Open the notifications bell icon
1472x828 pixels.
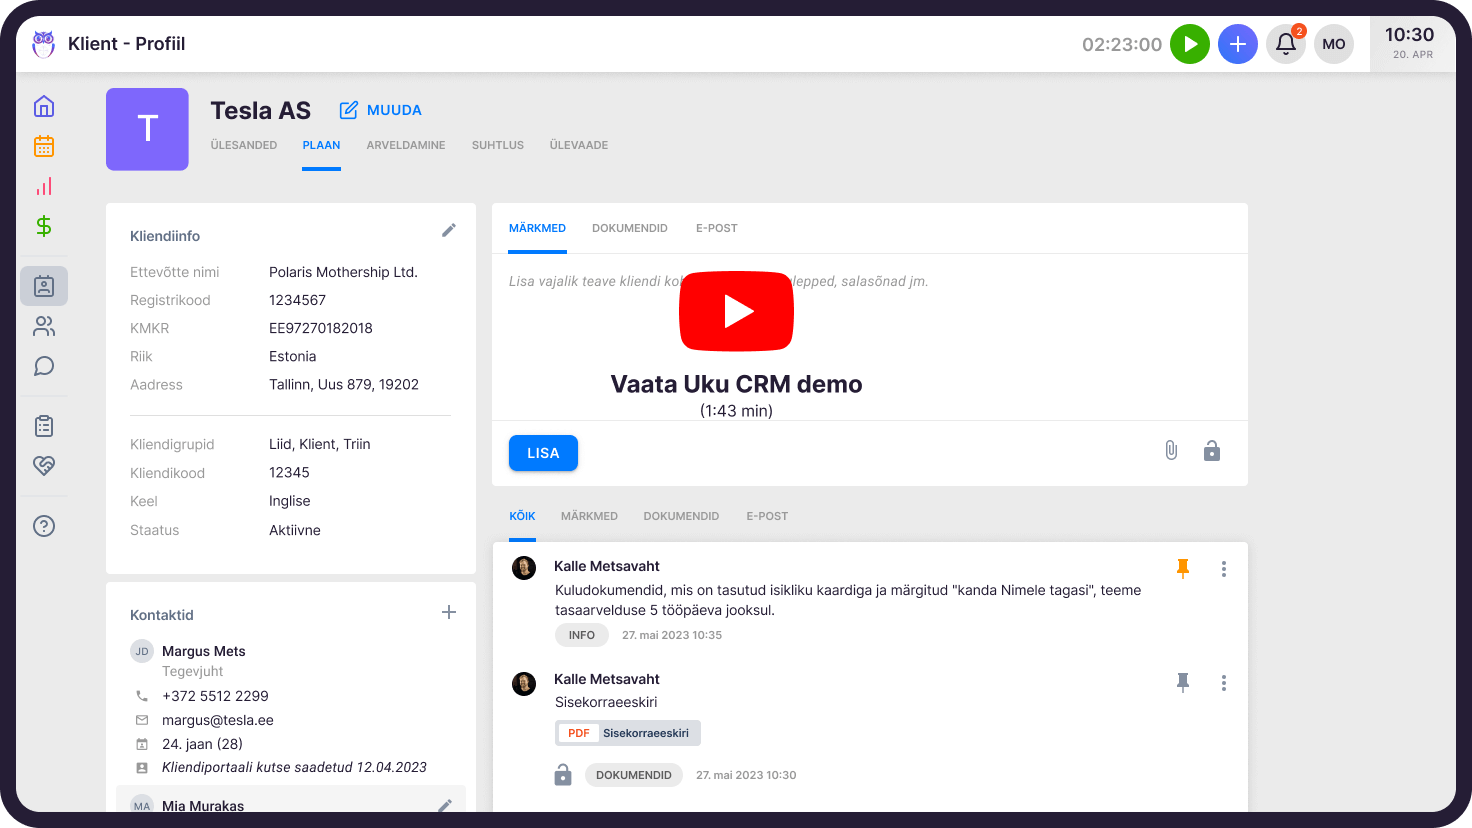click(1286, 44)
